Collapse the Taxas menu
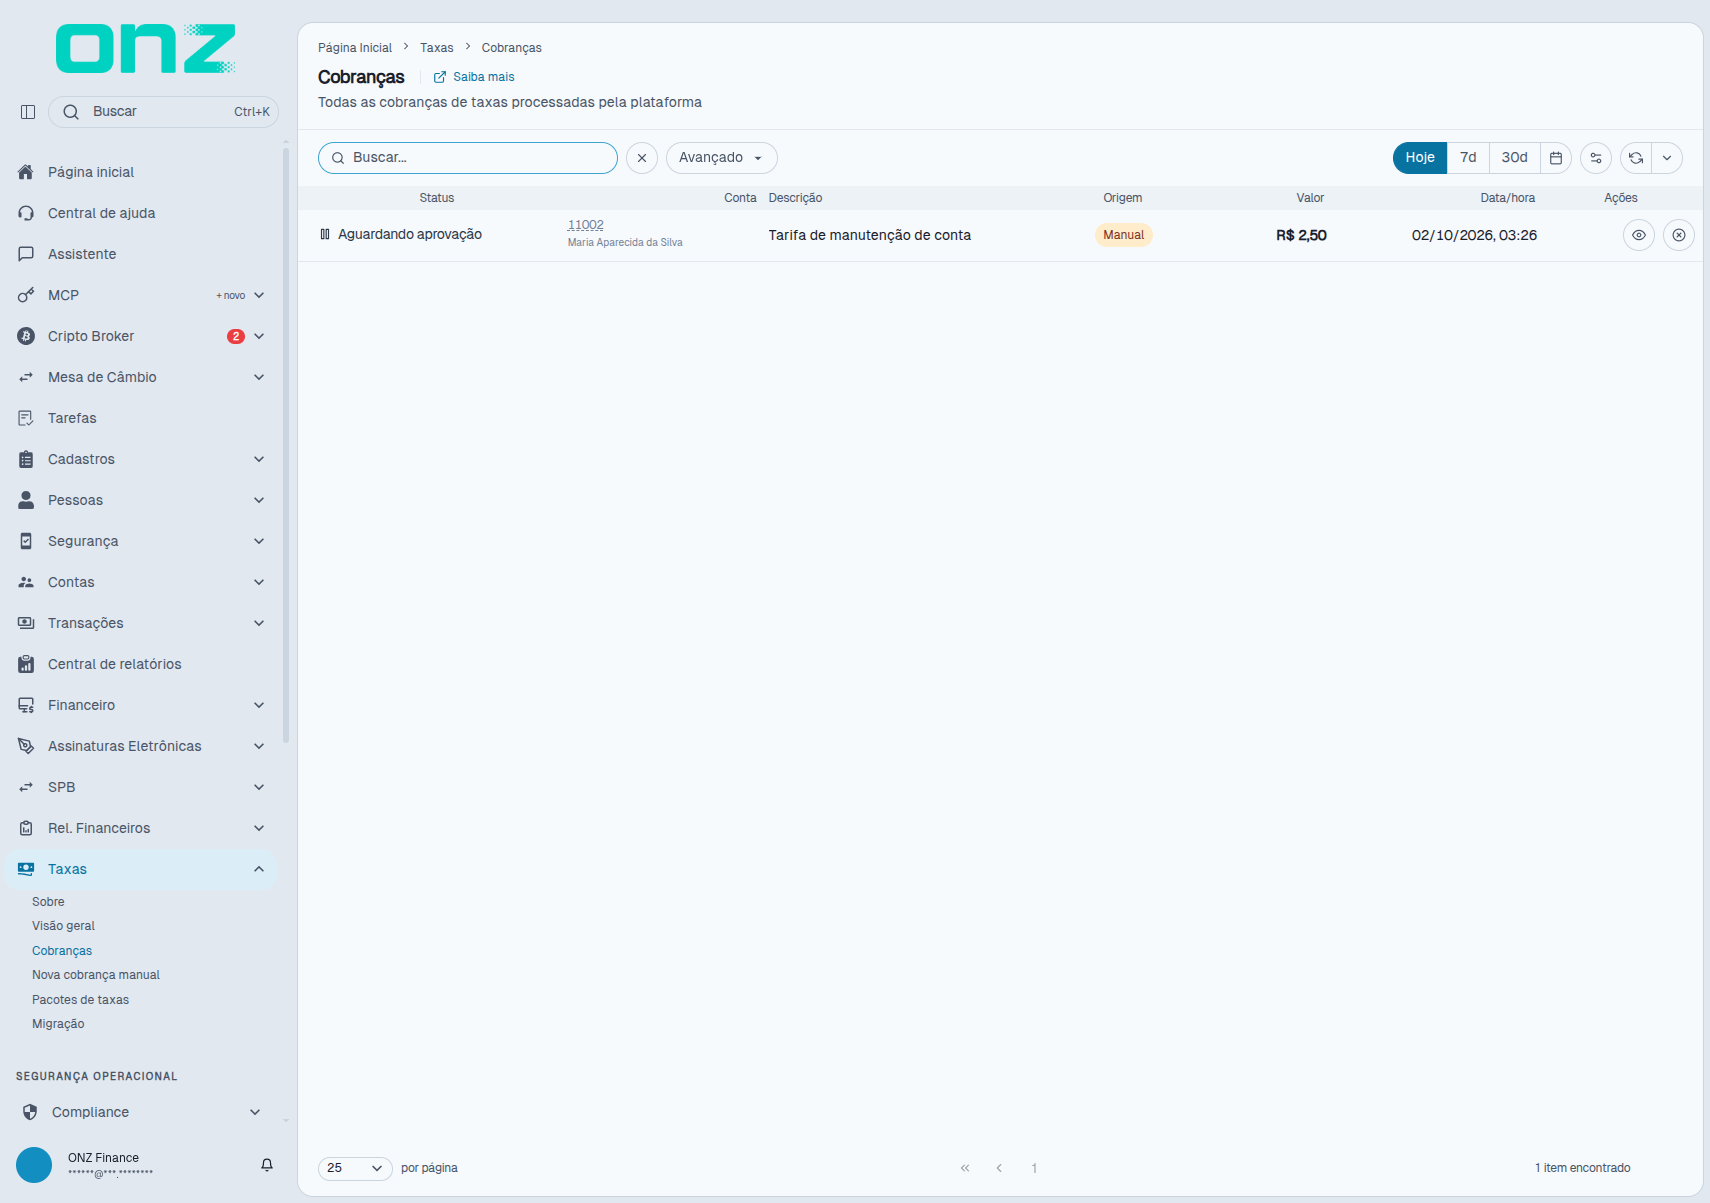Image resolution: width=1710 pixels, height=1203 pixels. (140, 869)
